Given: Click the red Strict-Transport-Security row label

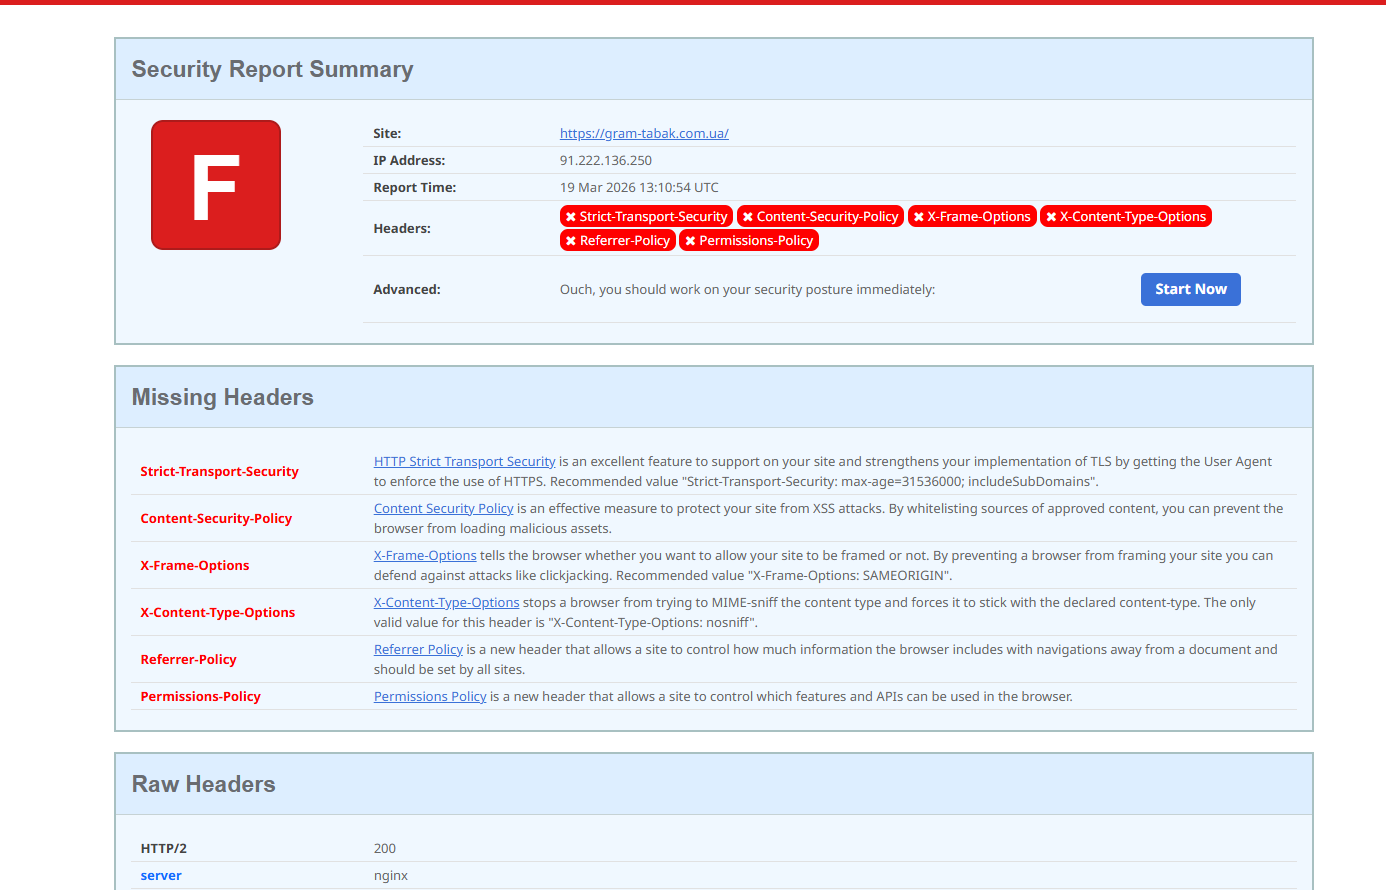Looking at the screenshot, I should [219, 471].
